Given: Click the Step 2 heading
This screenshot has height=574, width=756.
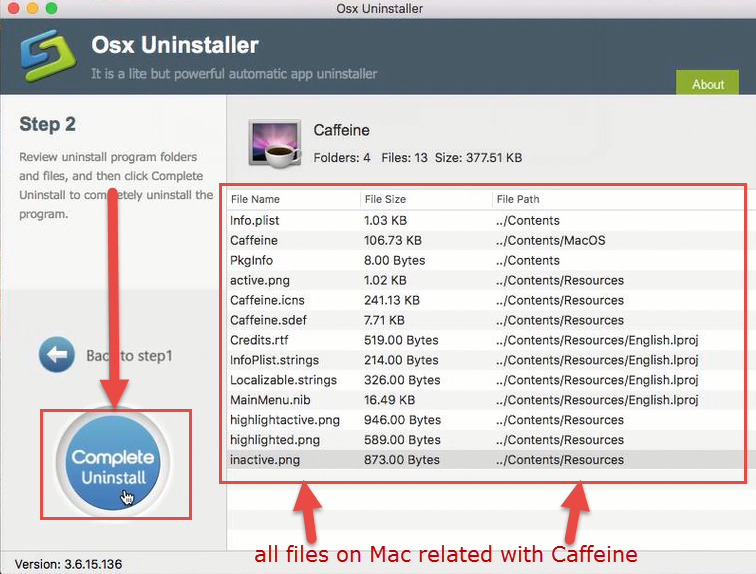Looking at the screenshot, I should click(47, 124).
